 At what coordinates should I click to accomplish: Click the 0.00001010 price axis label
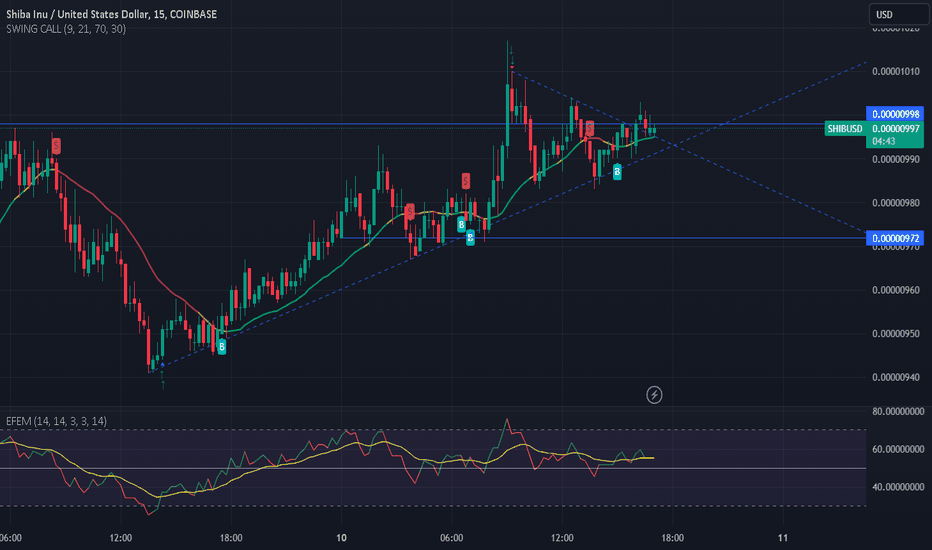tap(896, 71)
